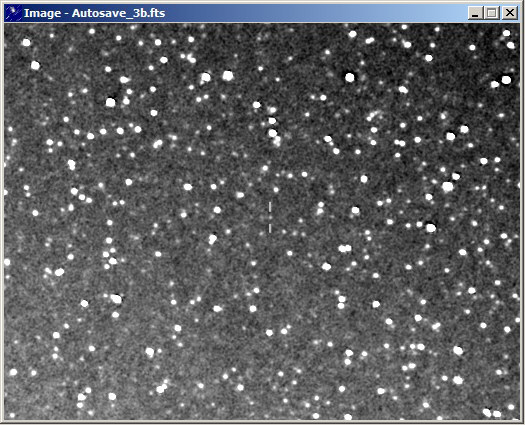
Task: Click the large star just below the top-left corner star
Action: click(x=35, y=65)
